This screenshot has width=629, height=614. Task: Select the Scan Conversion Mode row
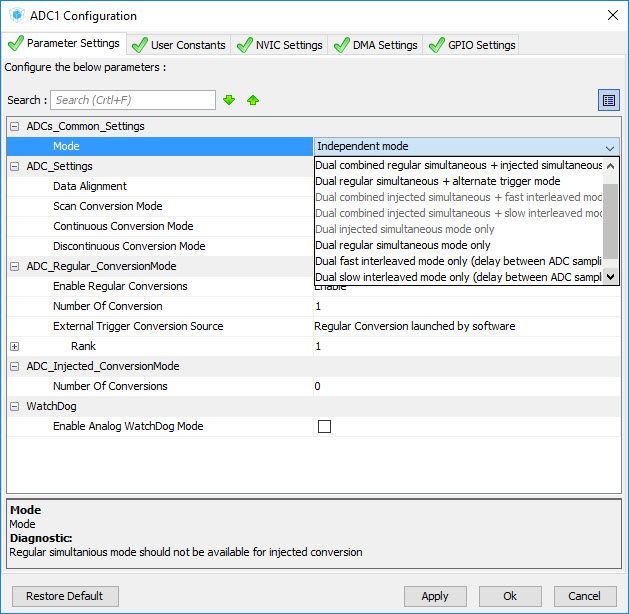160,206
